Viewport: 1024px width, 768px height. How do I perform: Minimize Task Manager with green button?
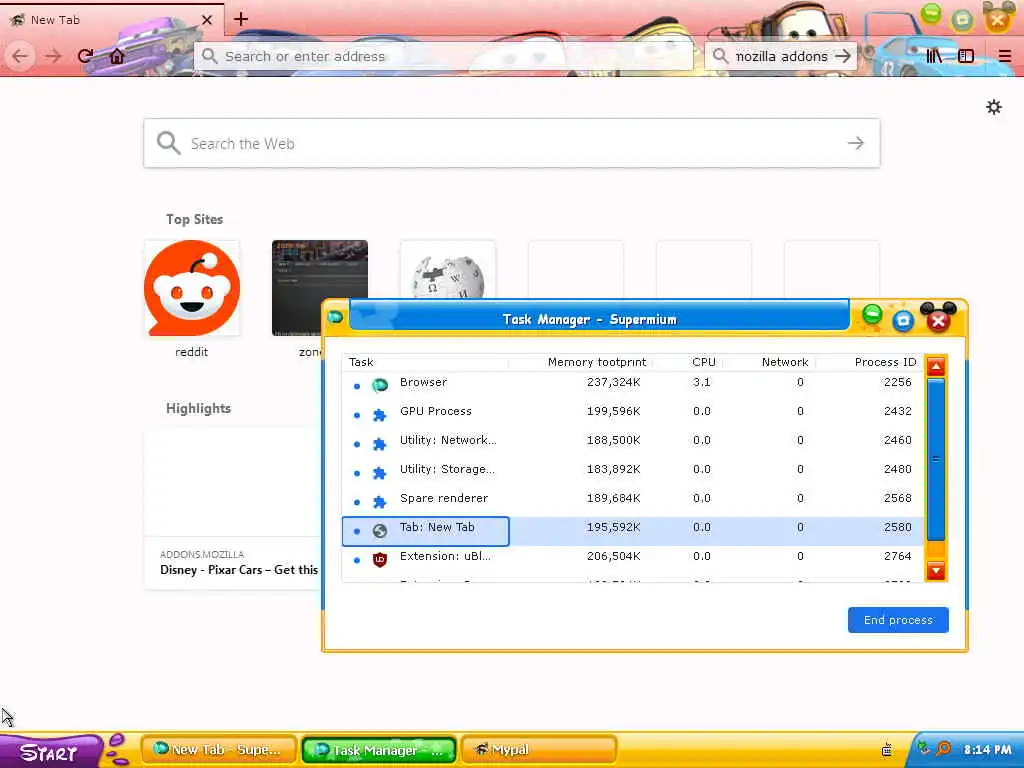[872, 315]
